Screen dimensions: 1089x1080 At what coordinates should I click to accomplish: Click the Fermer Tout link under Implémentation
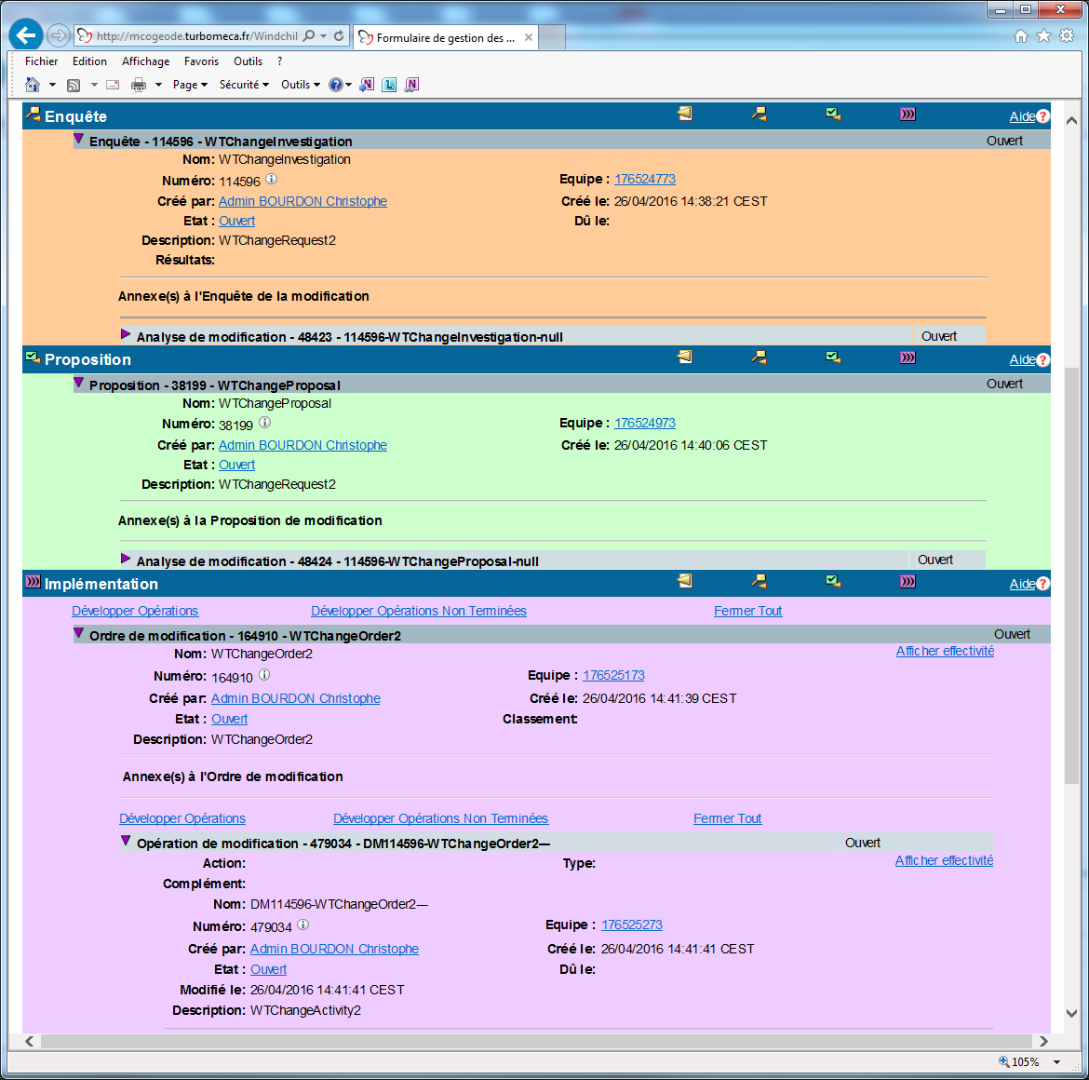click(x=748, y=611)
